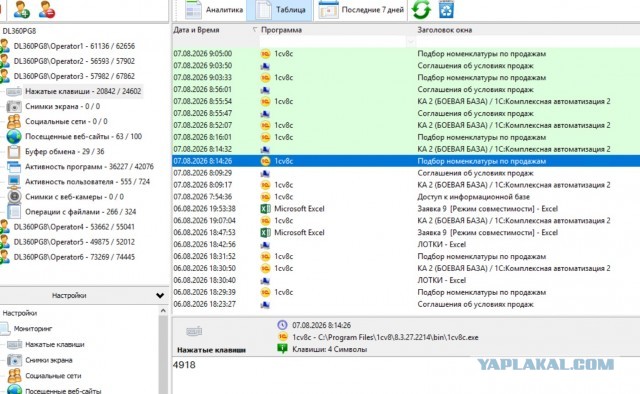Select user DL360PG8\Operator2
The height and width of the screenshot is (394, 640).
point(74,61)
